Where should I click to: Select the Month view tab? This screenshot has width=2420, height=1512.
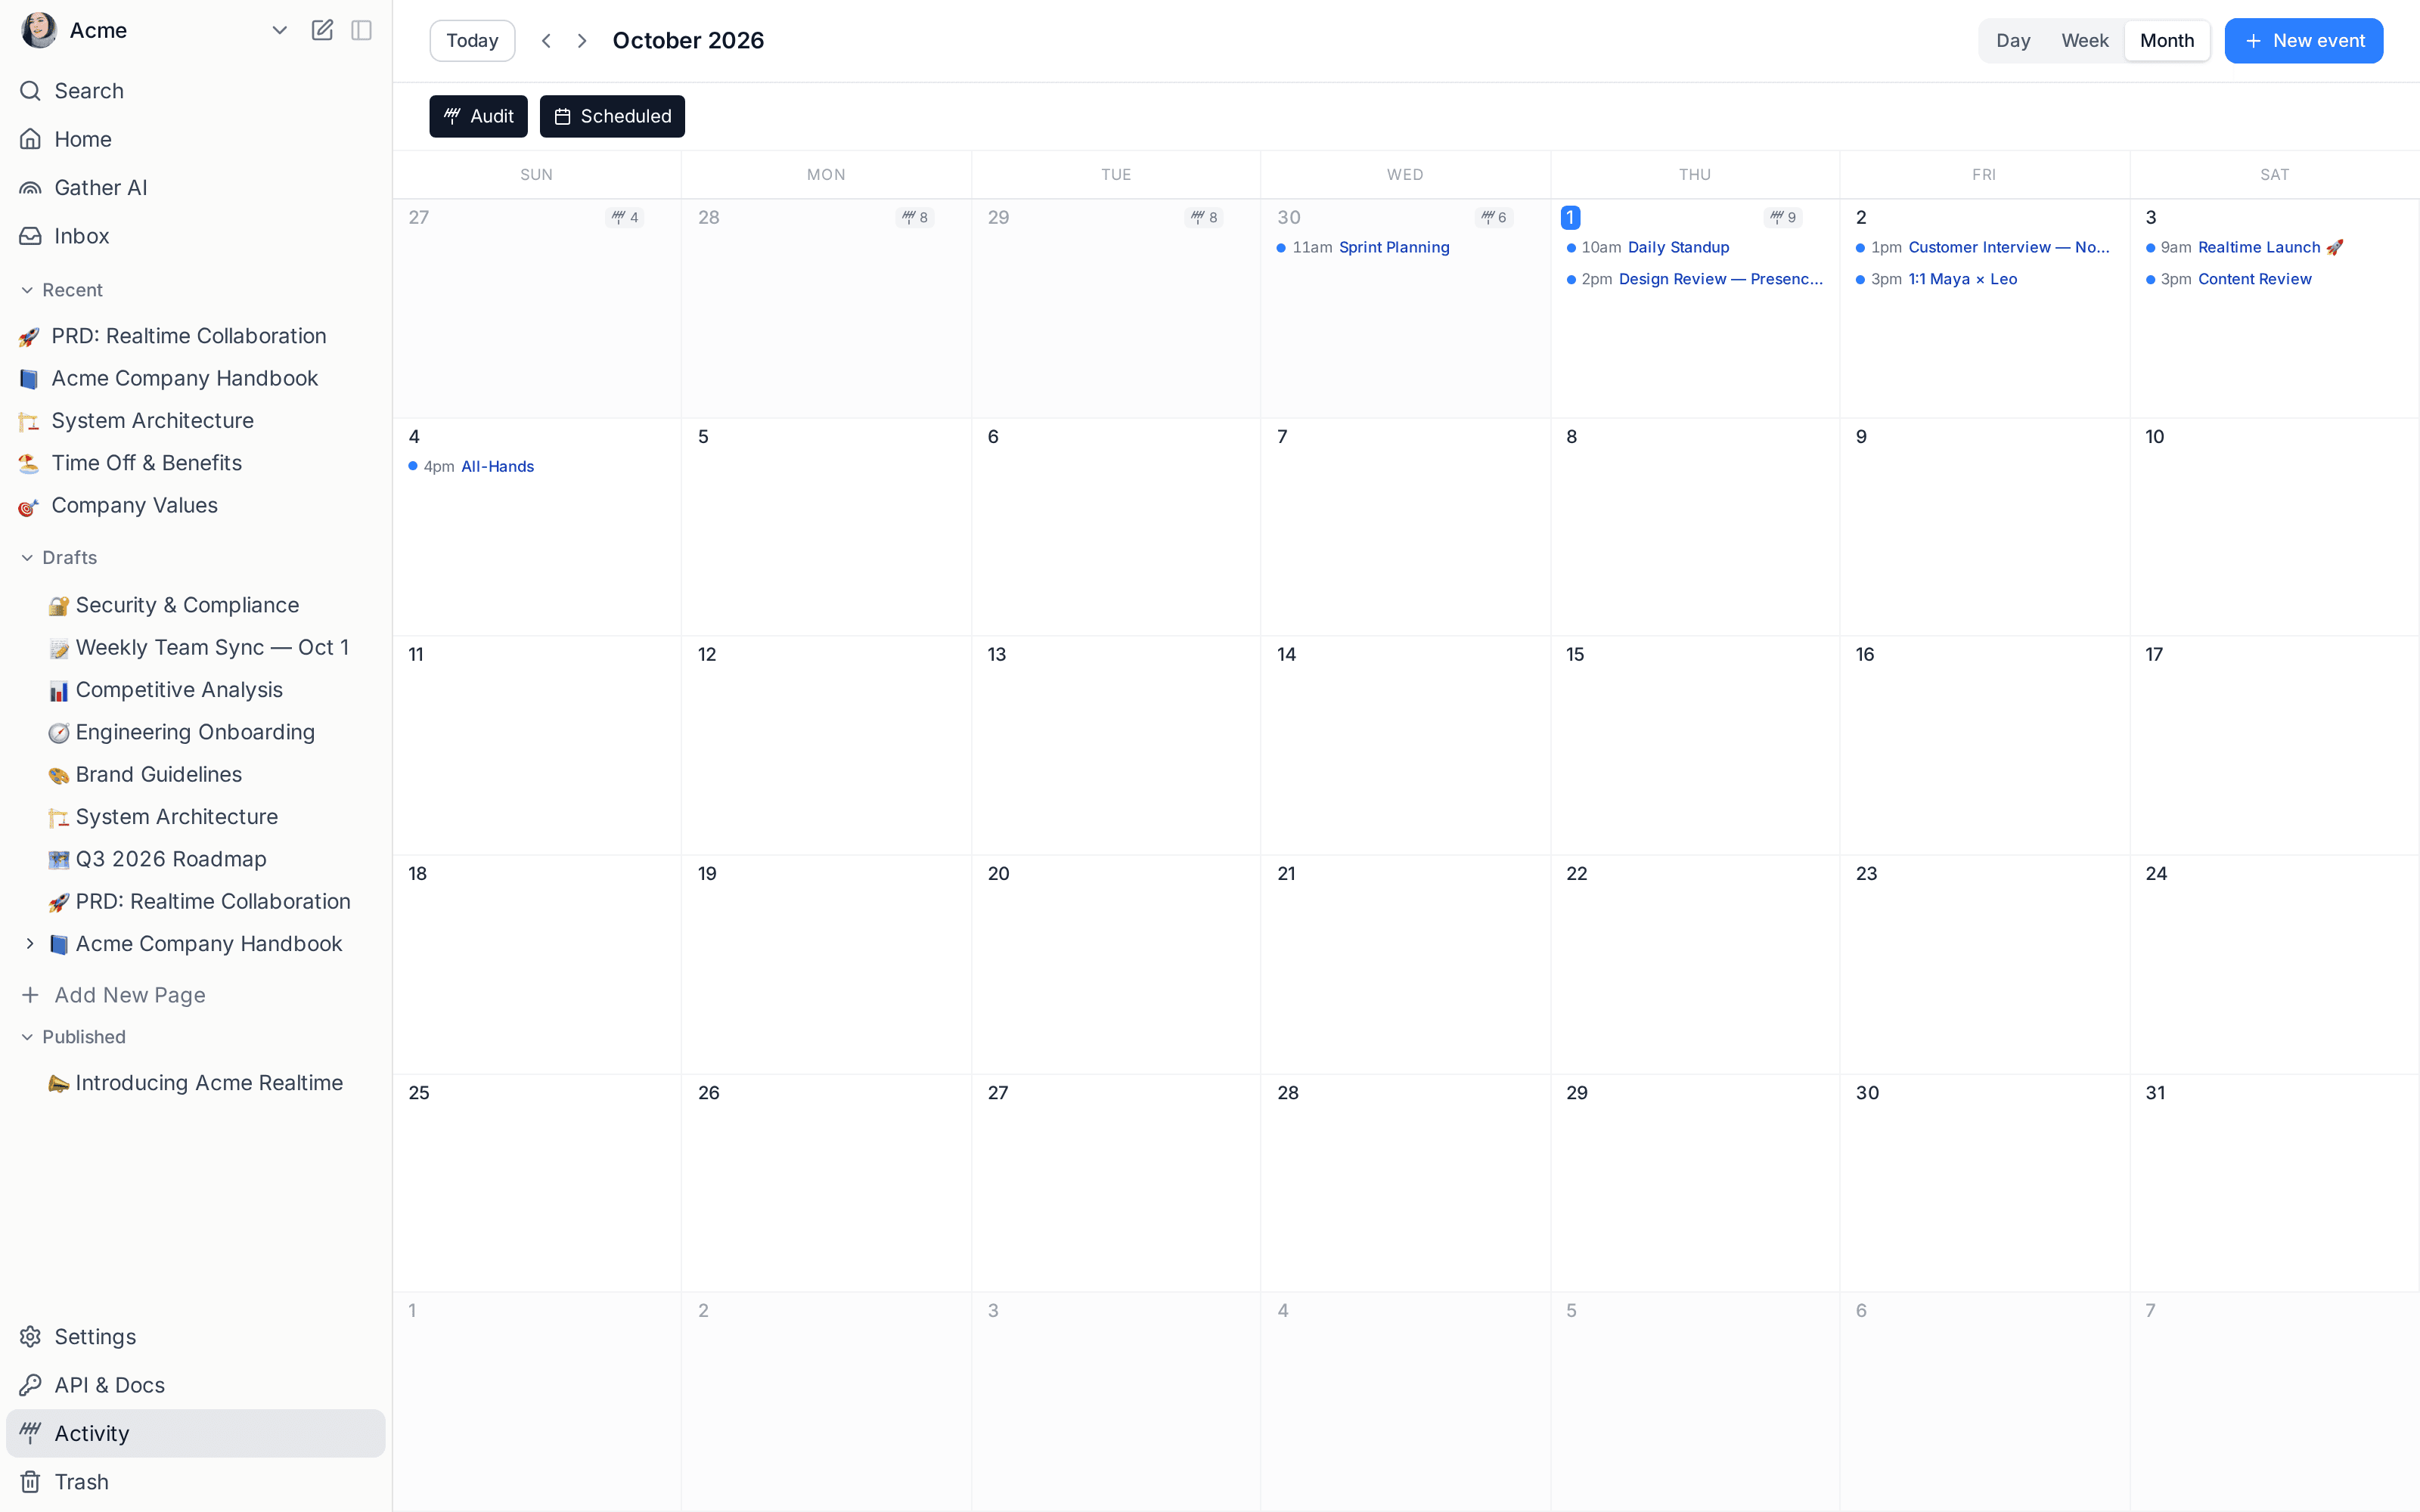coord(2167,41)
